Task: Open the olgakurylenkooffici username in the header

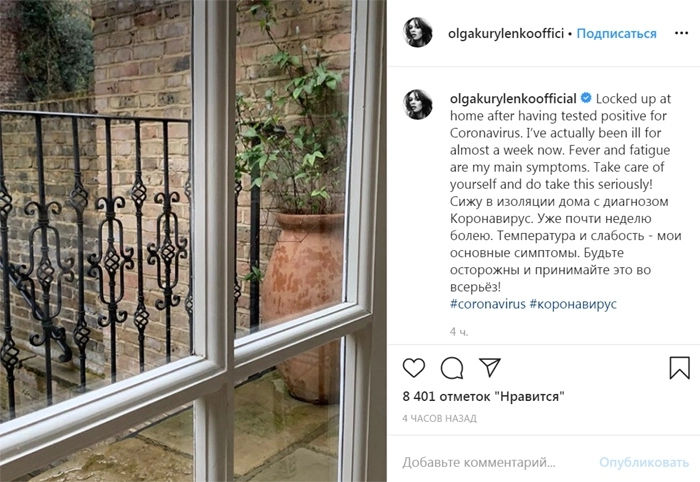Action: click(x=506, y=33)
